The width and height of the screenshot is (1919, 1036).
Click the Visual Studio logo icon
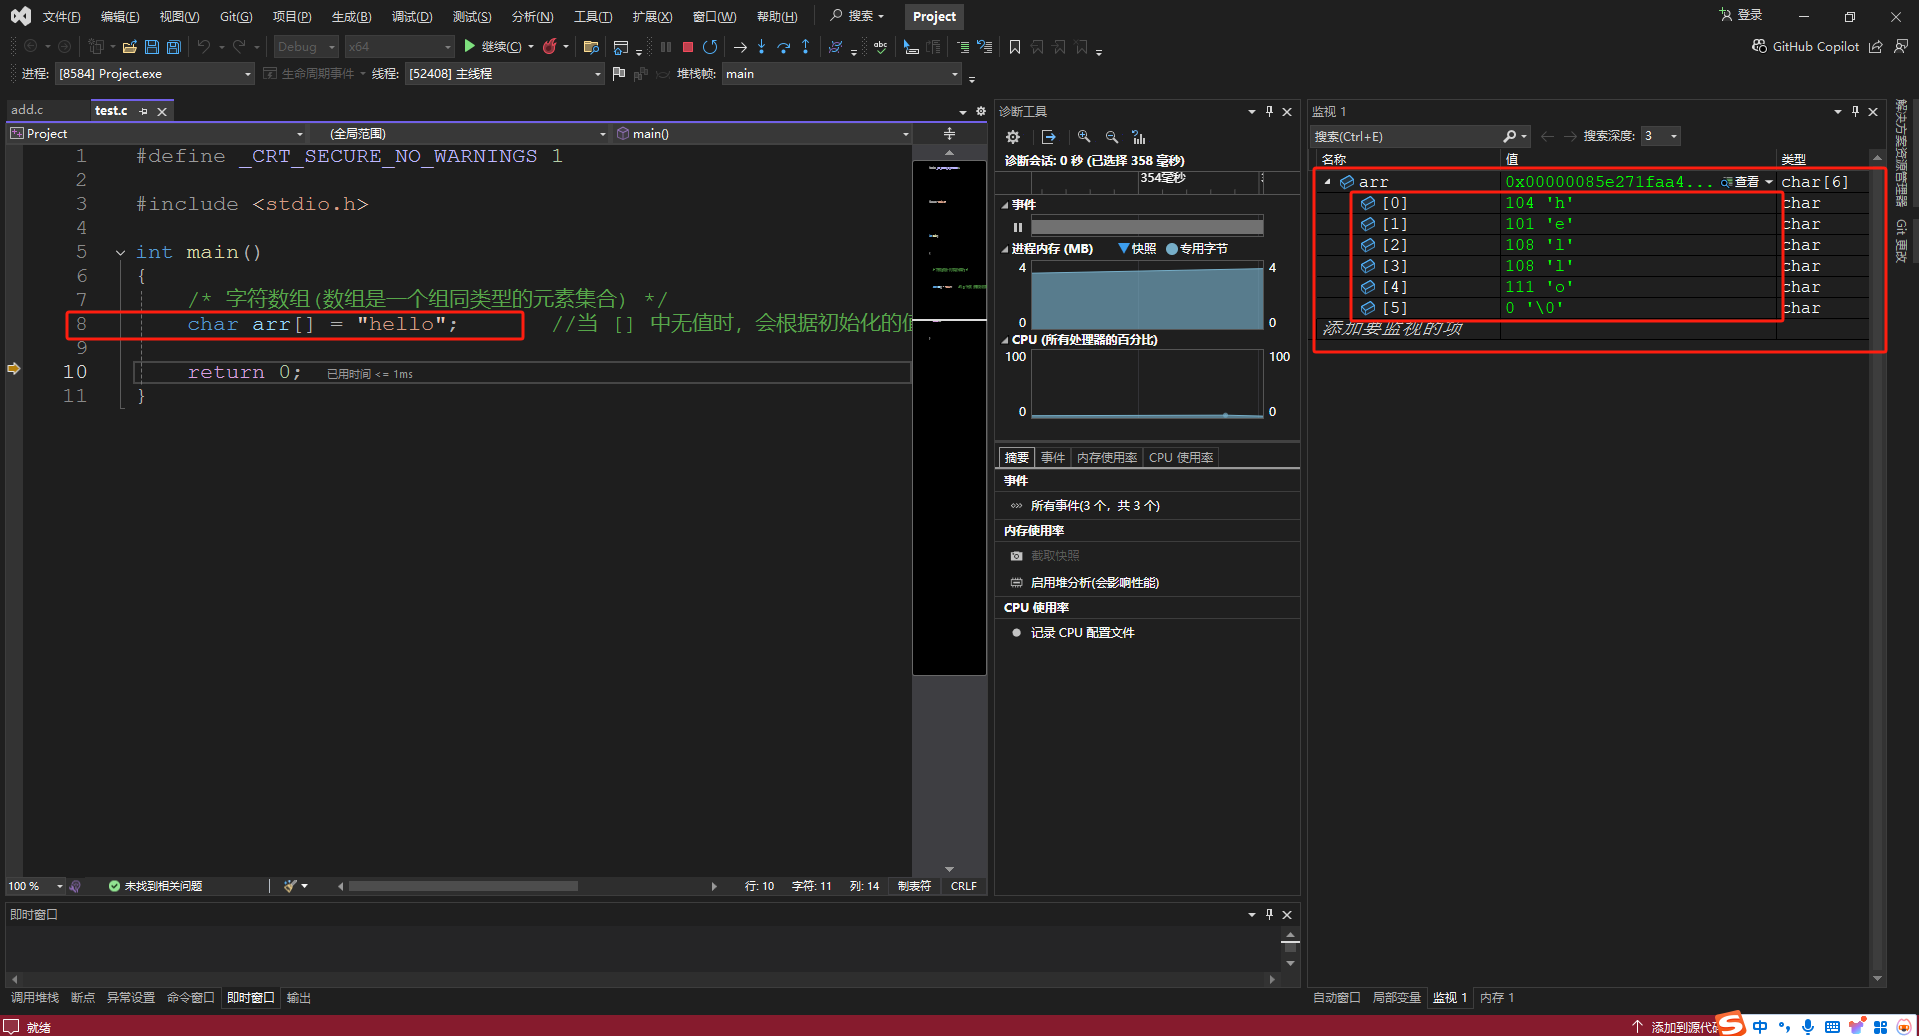20,16
